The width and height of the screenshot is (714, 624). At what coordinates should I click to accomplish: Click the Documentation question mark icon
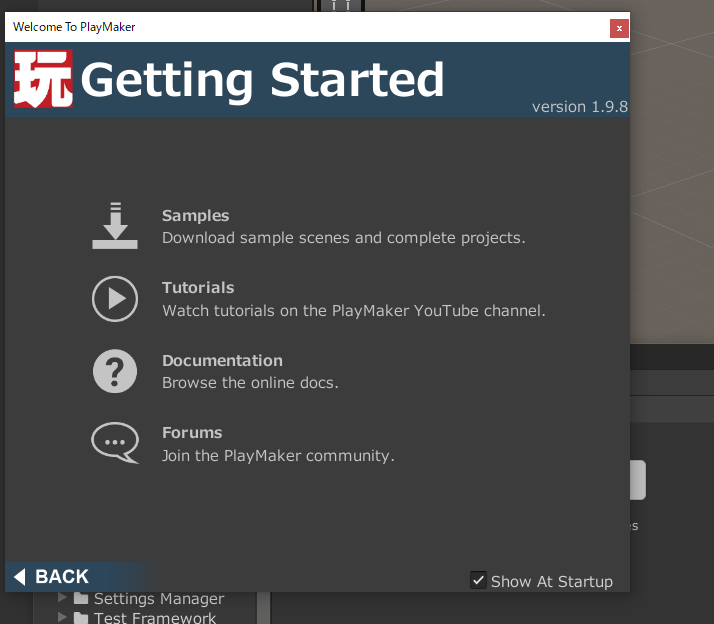click(115, 371)
